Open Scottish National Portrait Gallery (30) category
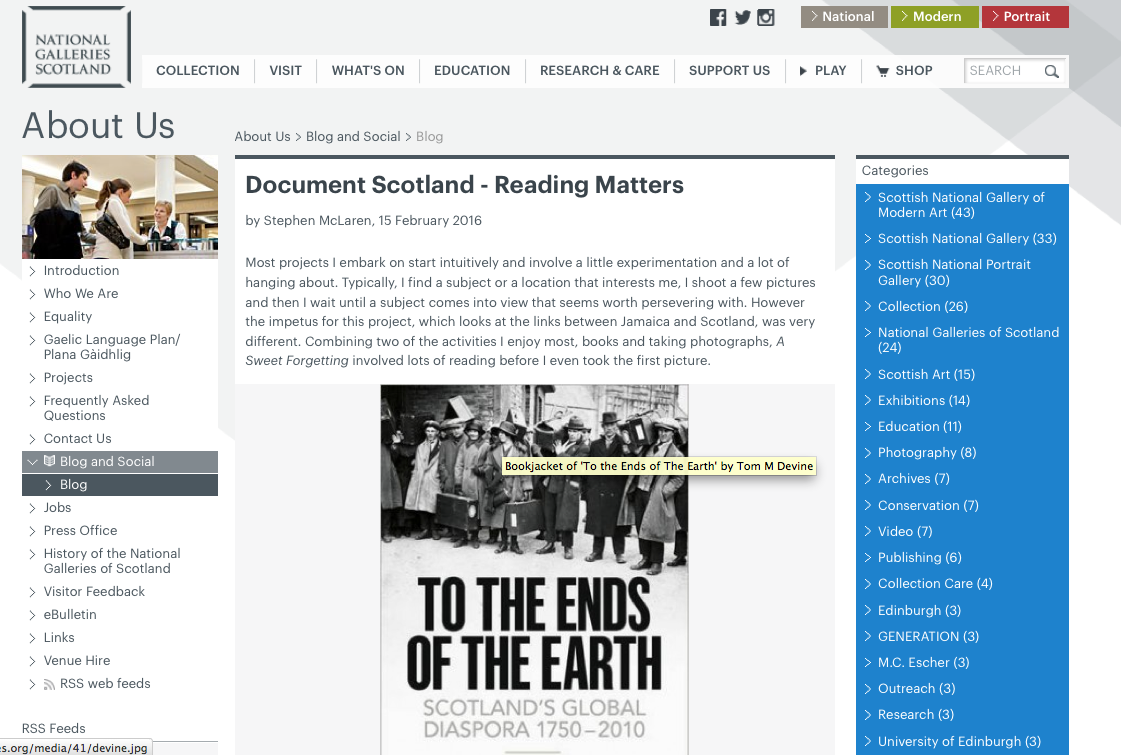 click(954, 272)
